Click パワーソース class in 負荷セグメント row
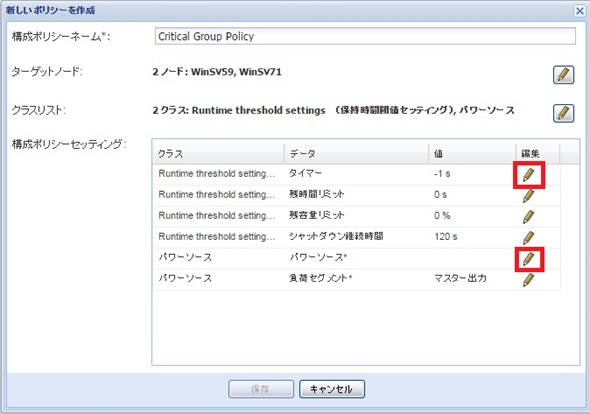The height and width of the screenshot is (414, 590). pyautogui.click(x=218, y=279)
